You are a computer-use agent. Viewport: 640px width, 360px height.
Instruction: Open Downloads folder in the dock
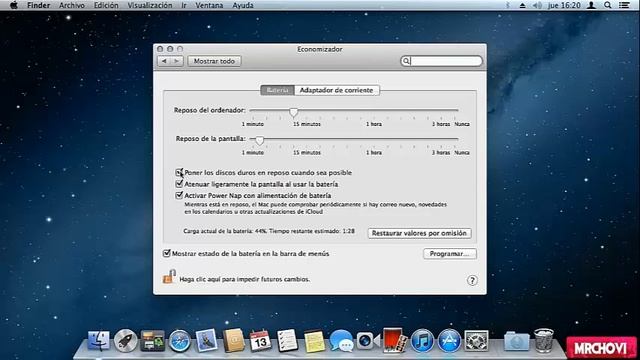coord(516,341)
